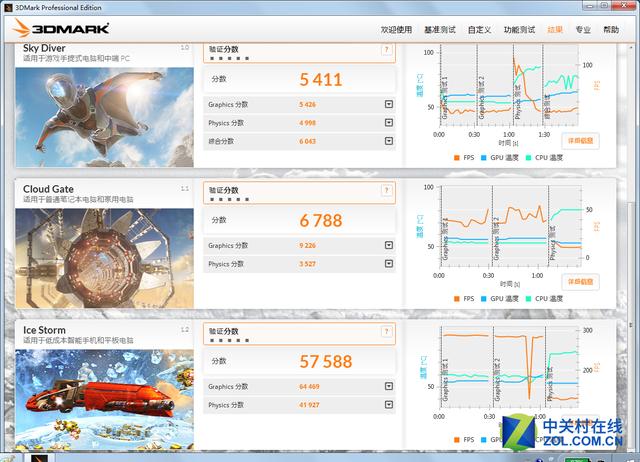Viewport: 640px width, 462px height.
Task: Click the Ice Storm score 57 588
Action: [x=326, y=362]
